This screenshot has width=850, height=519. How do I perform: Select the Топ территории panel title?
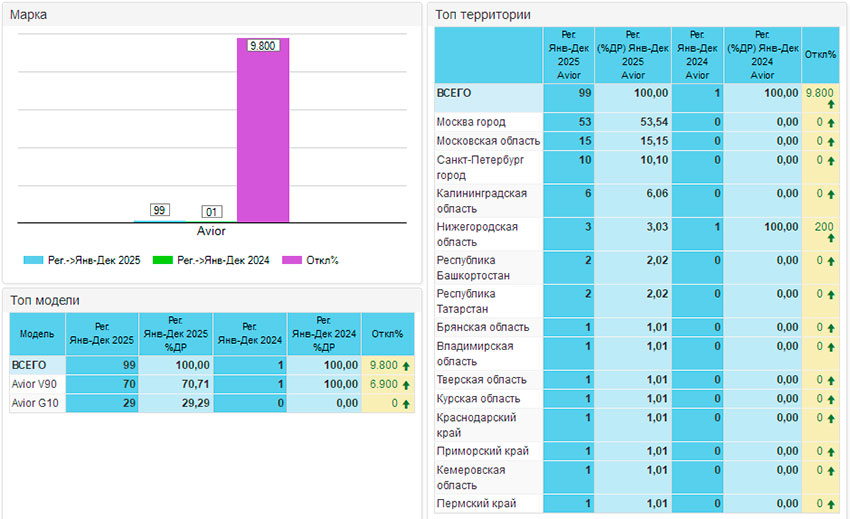coord(482,15)
